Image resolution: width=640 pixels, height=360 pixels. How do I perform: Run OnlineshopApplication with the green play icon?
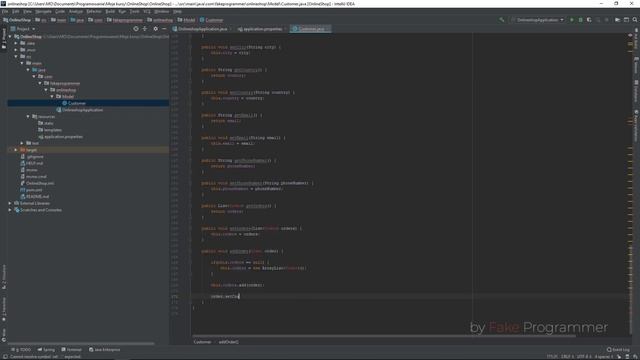[x=571, y=20]
